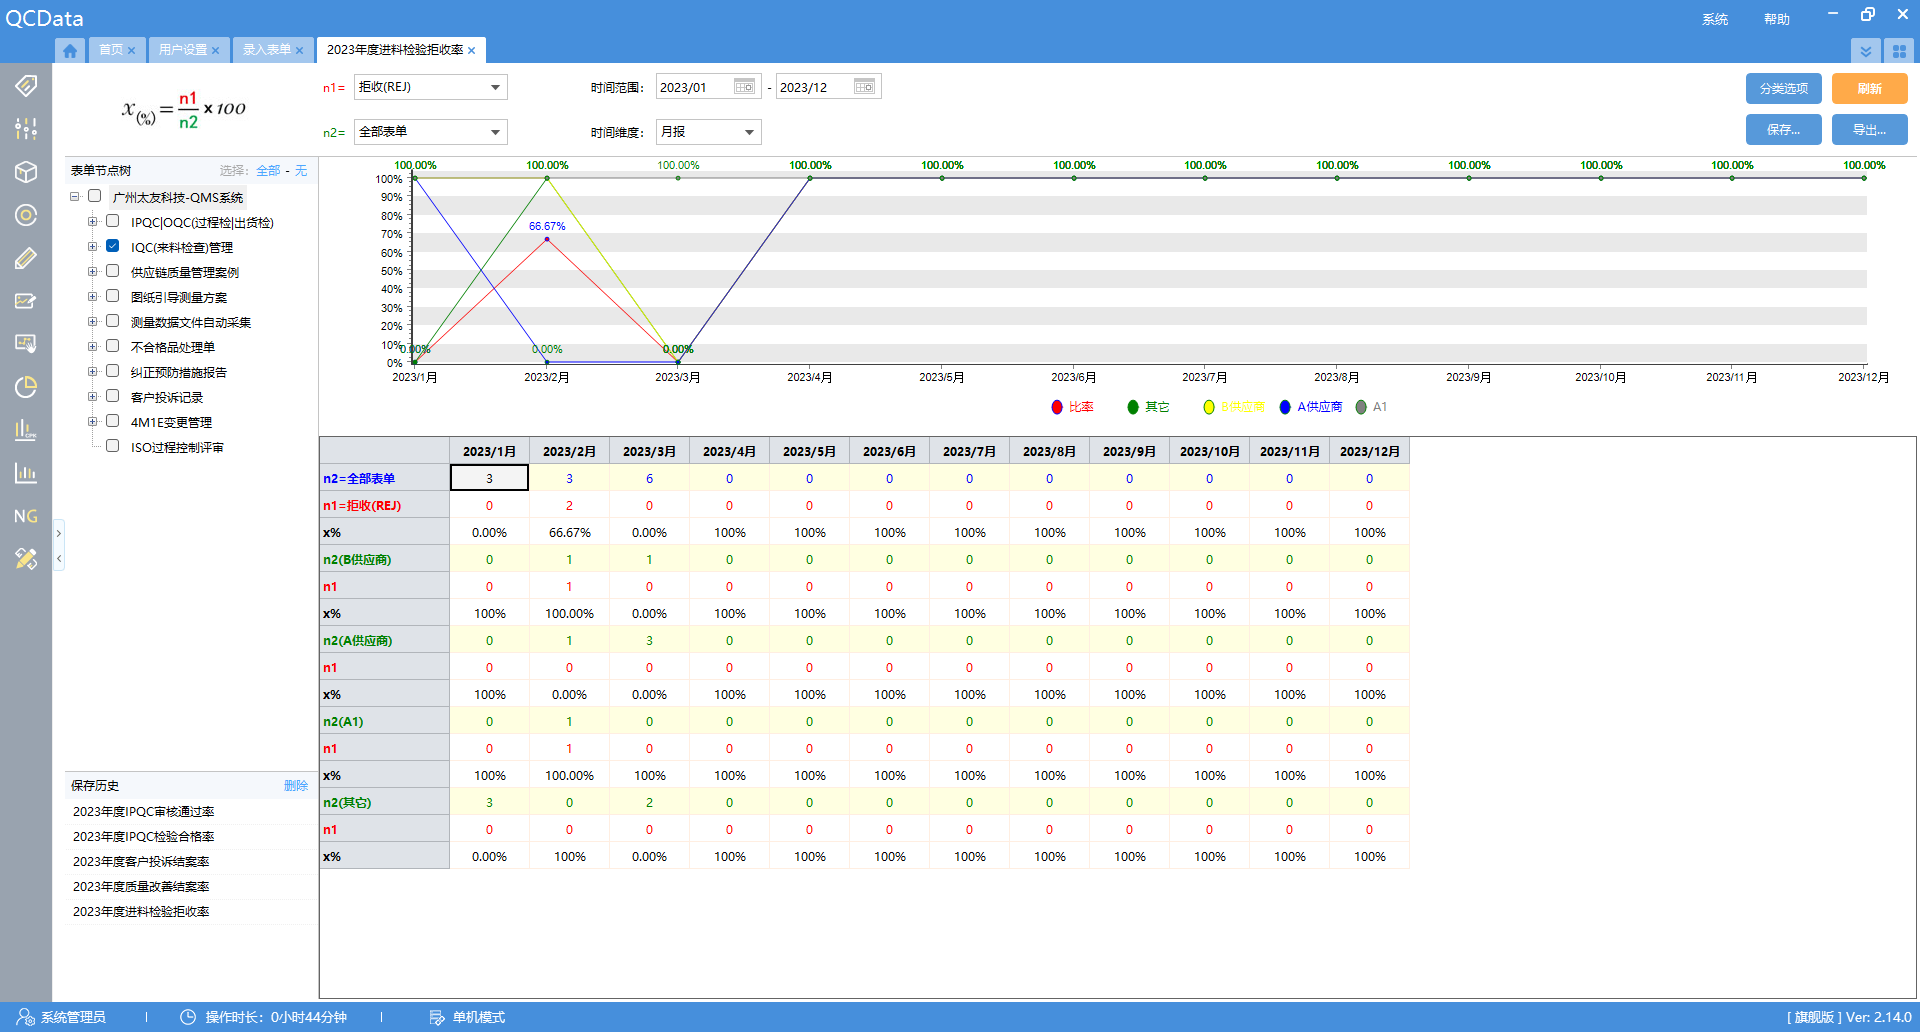Image resolution: width=1920 pixels, height=1032 pixels.
Task: Click the tile layout grid icon
Action: coord(1899,50)
